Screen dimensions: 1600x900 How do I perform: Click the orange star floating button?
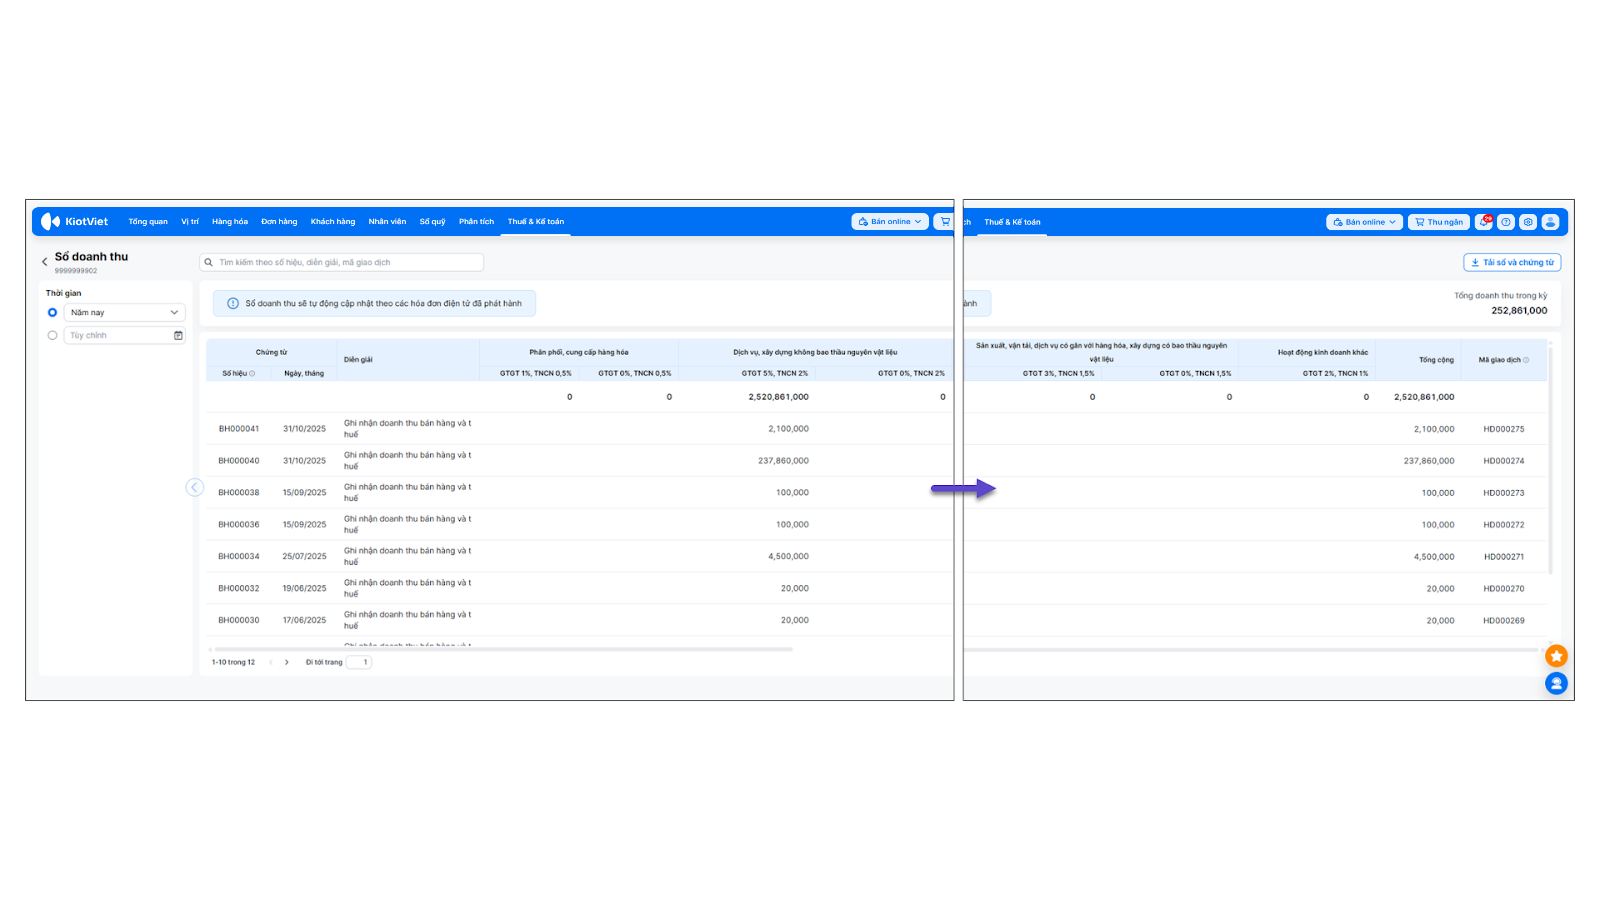(x=1556, y=656)
